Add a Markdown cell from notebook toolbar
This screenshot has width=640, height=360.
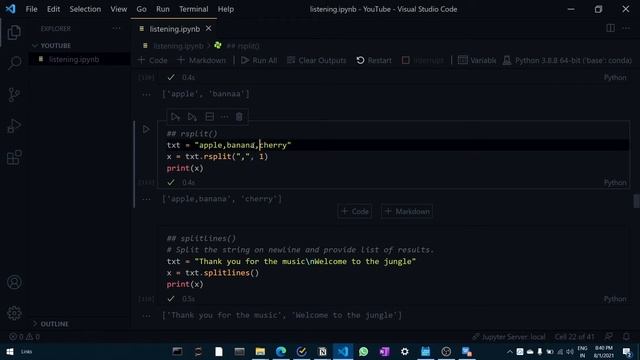[x=201, y=60]
